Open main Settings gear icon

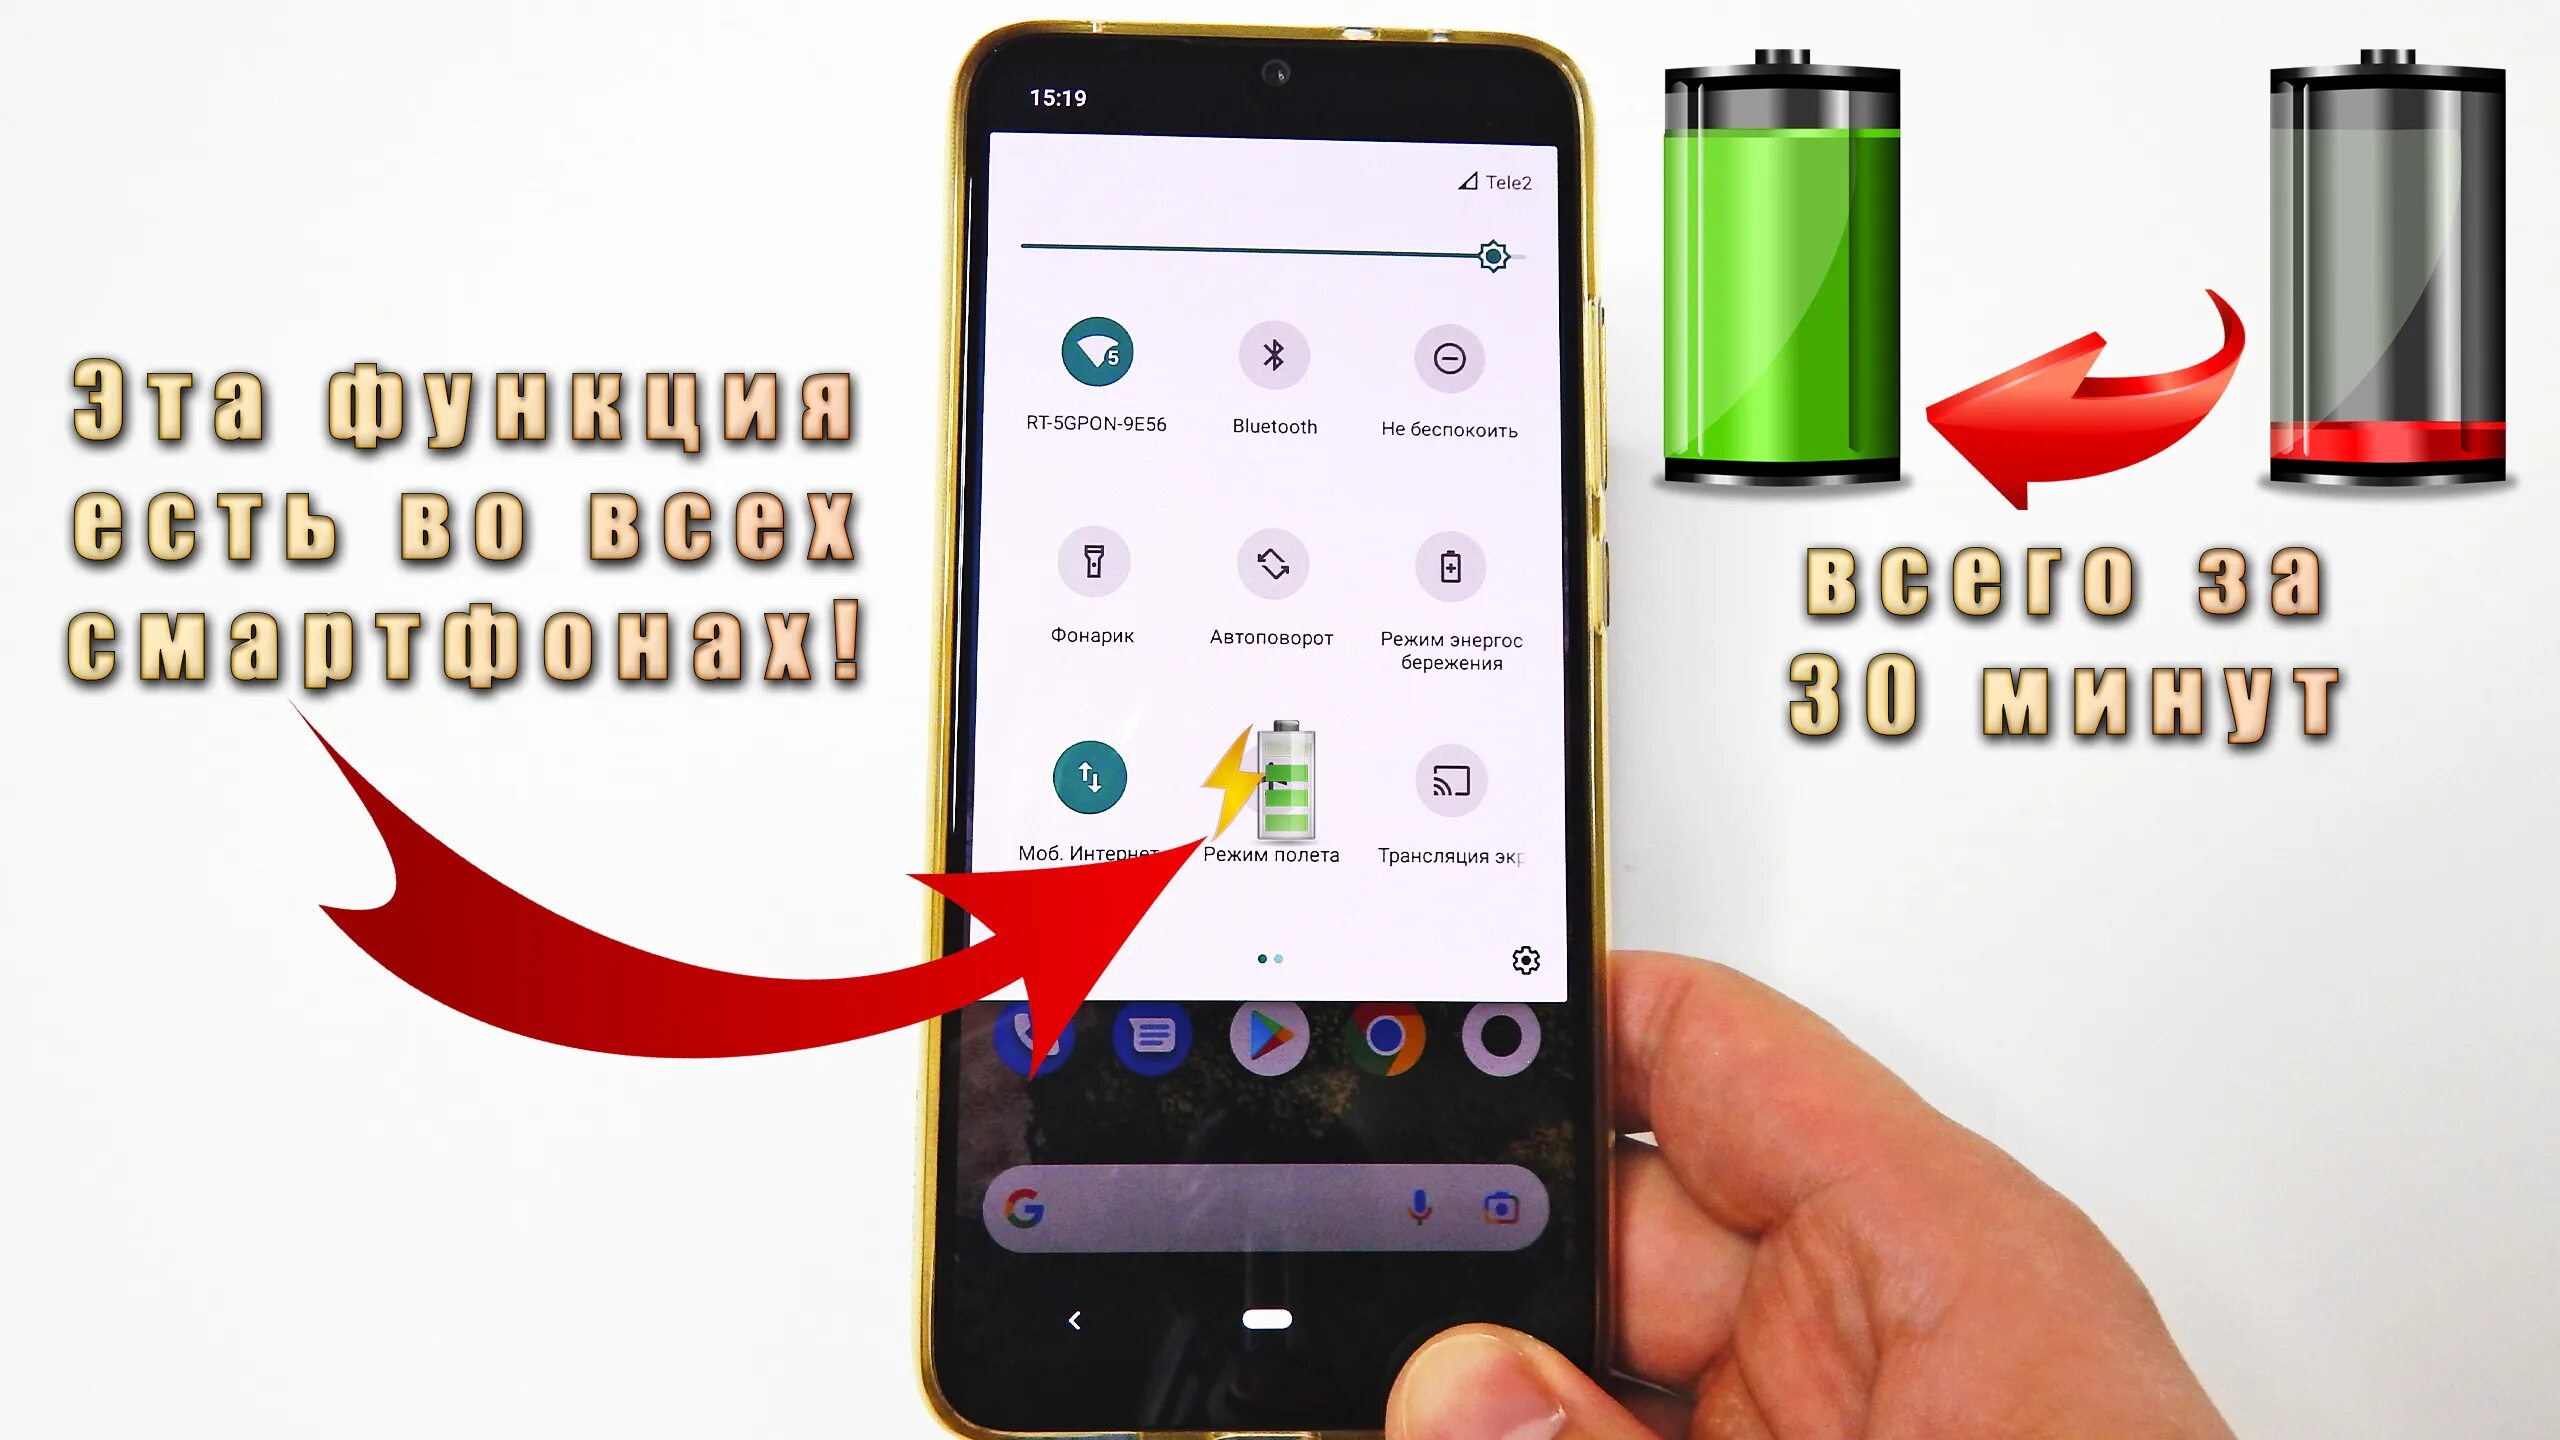1521,960
